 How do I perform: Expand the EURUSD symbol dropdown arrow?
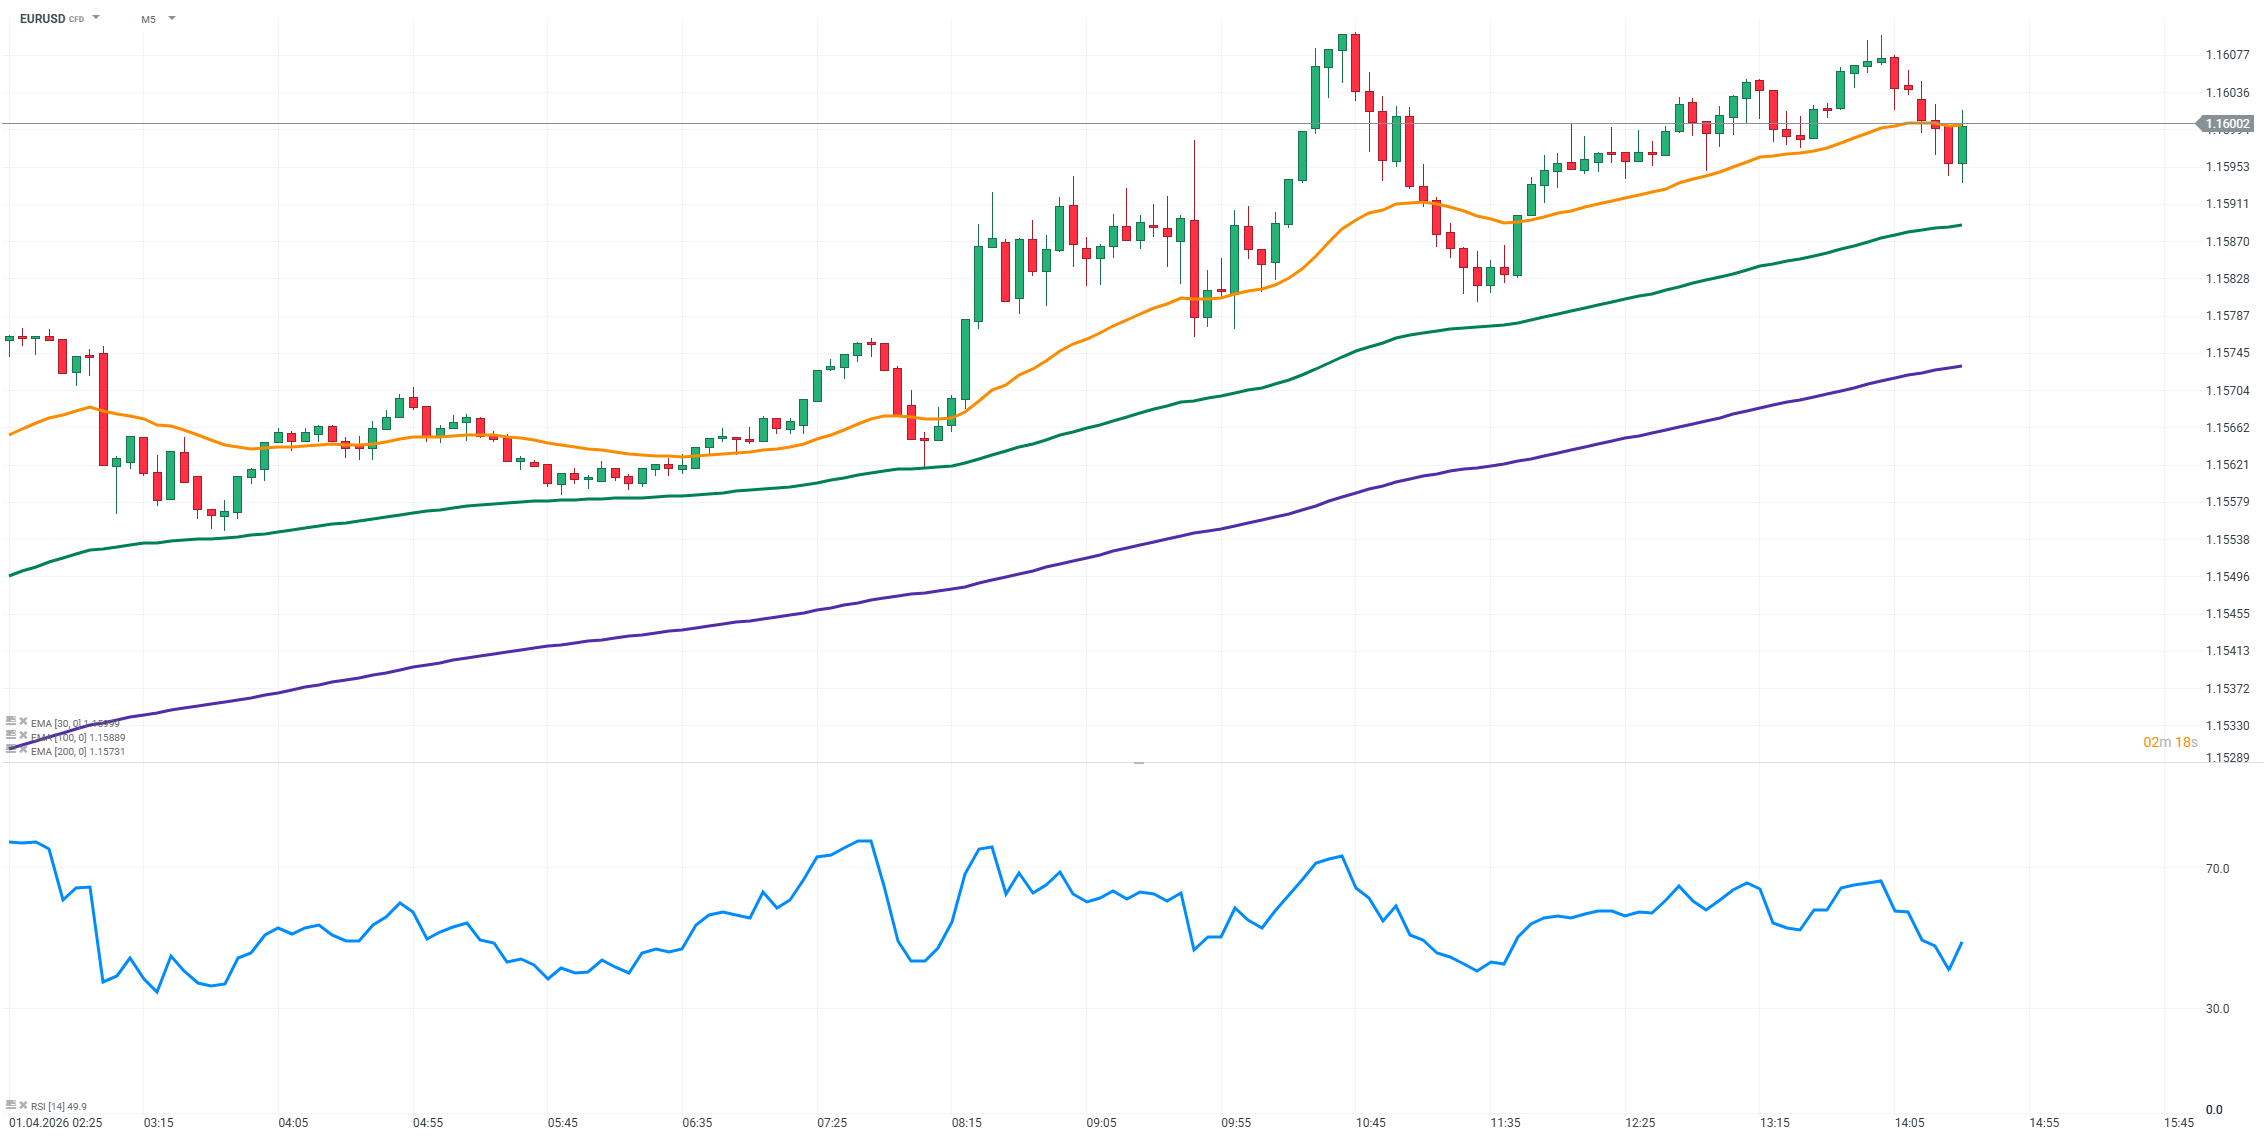click(x=96, y=18)
